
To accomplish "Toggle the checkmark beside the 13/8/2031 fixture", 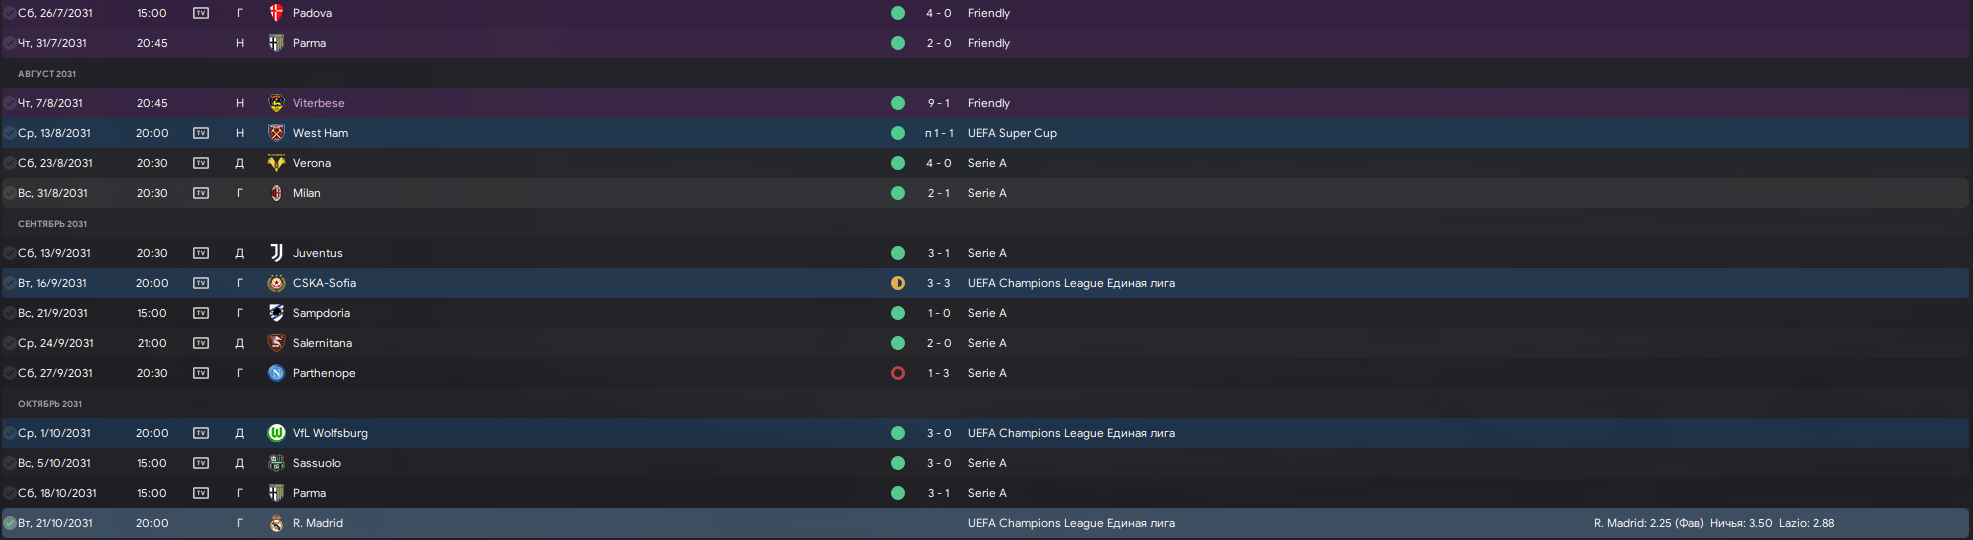I will 10,133.
